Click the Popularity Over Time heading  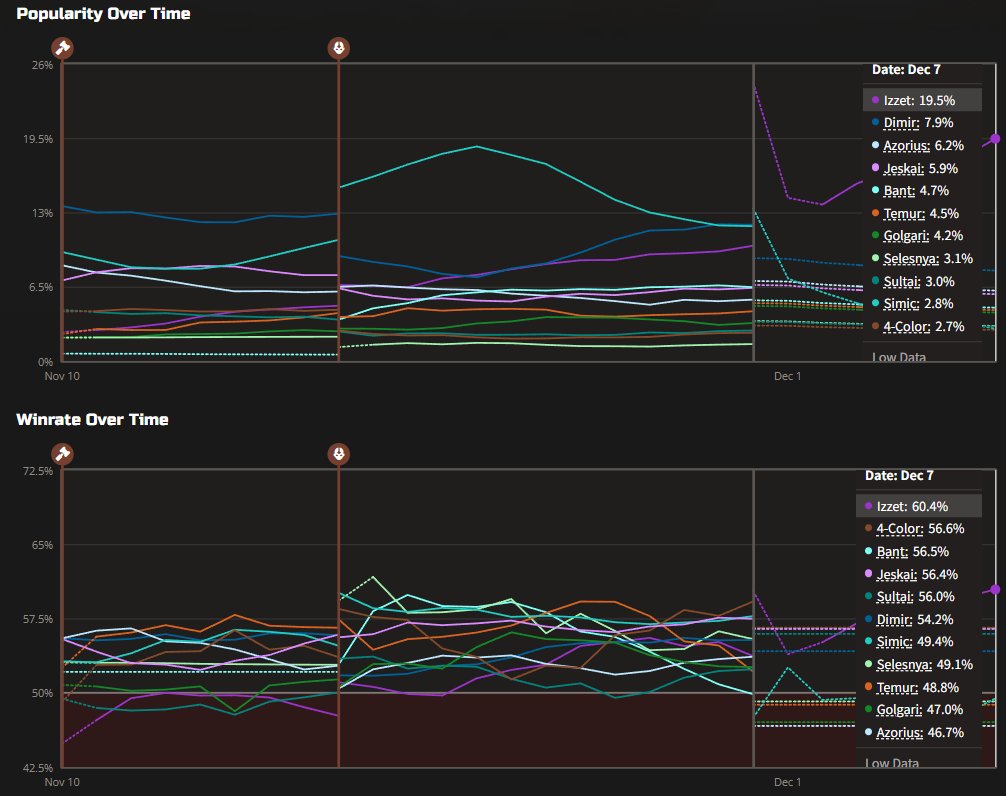(103, 14)
